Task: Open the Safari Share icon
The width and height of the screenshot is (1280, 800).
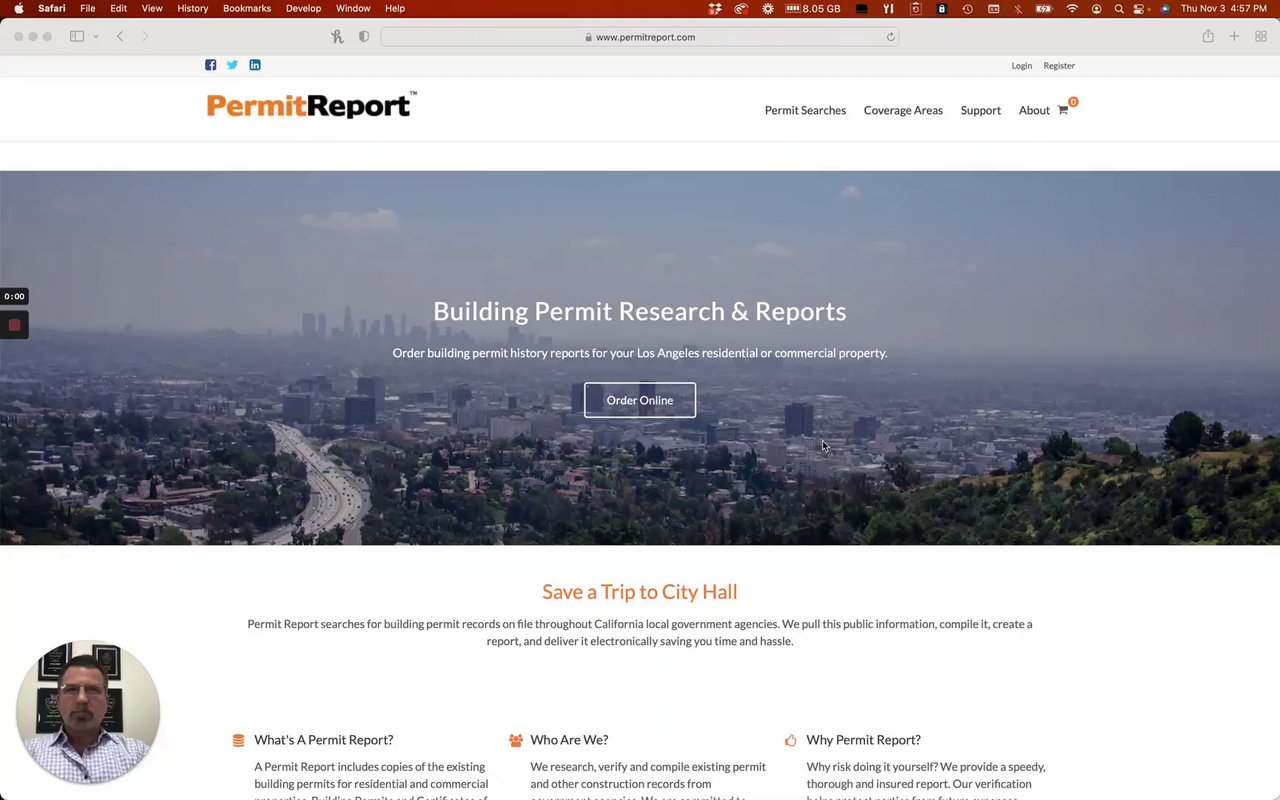Action: [1208, 36]
